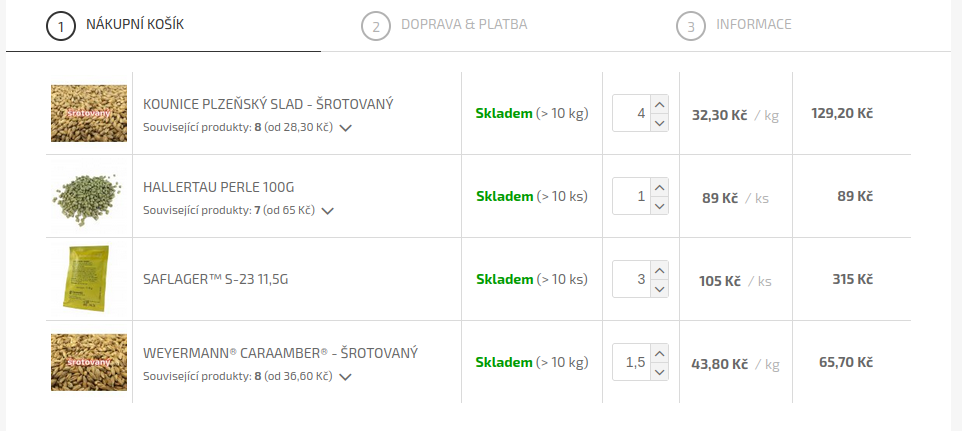
Task: Open Saflager S-23 11,5G product page
Action: [x=215, y=279]
